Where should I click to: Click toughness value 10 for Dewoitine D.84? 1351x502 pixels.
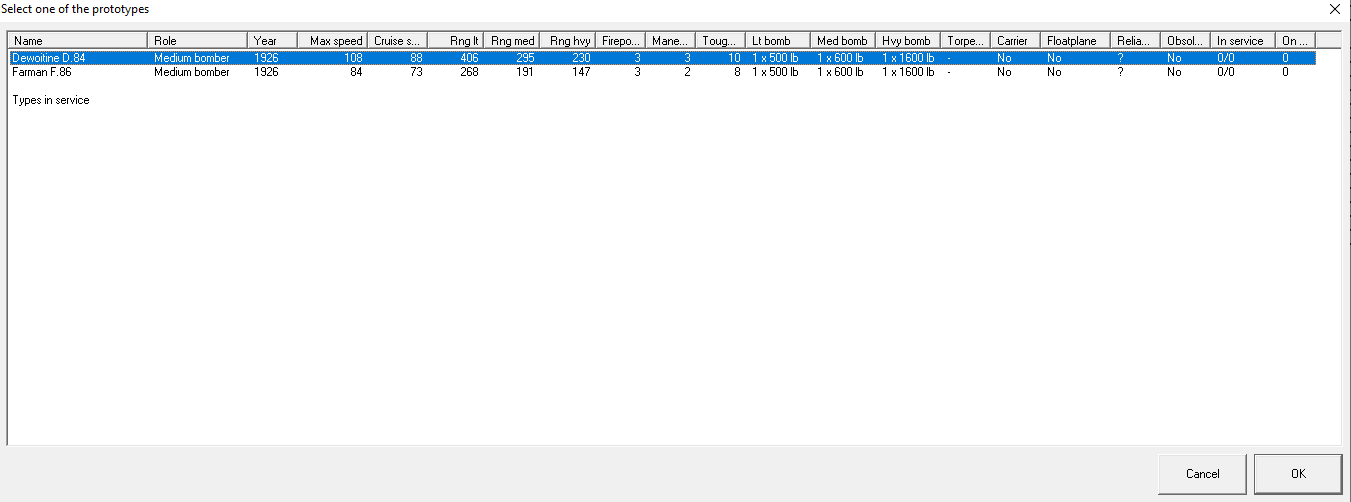tap(734, 58)
